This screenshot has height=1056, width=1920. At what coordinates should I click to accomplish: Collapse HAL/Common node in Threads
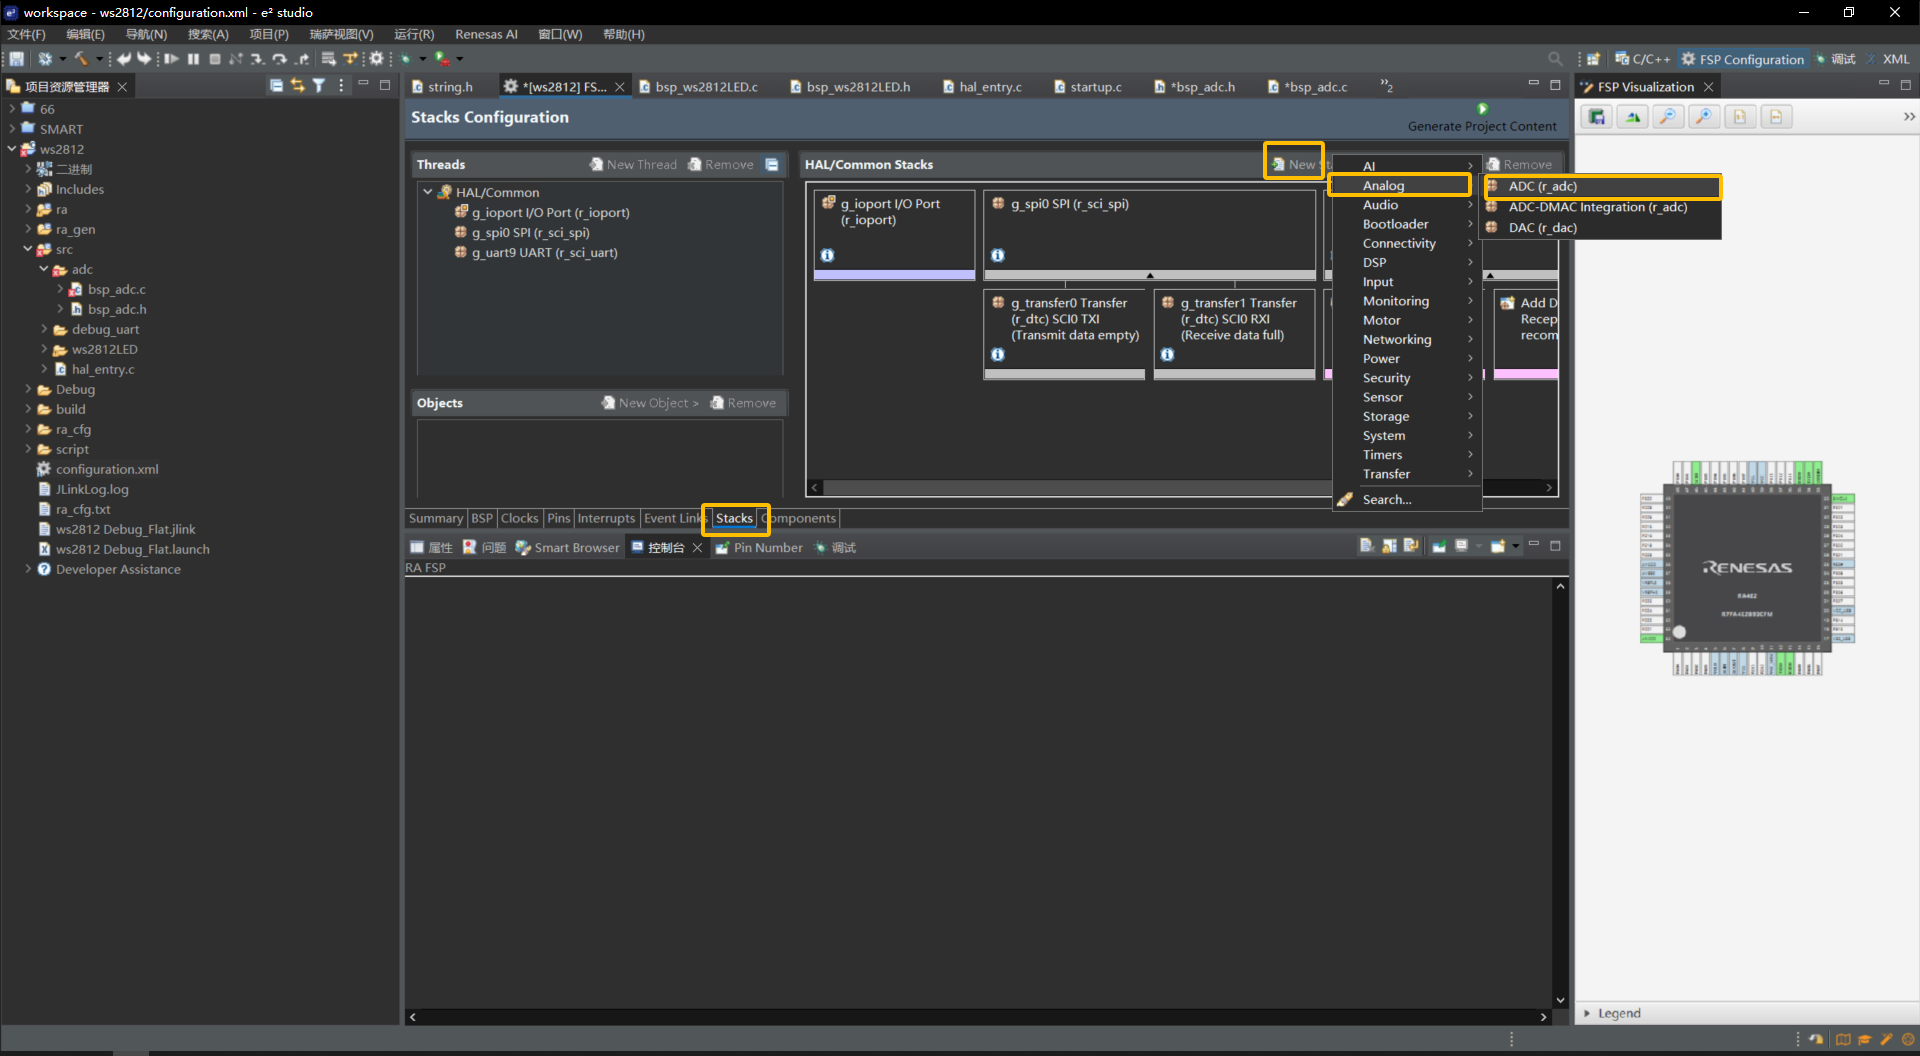(x=428, y=192)
